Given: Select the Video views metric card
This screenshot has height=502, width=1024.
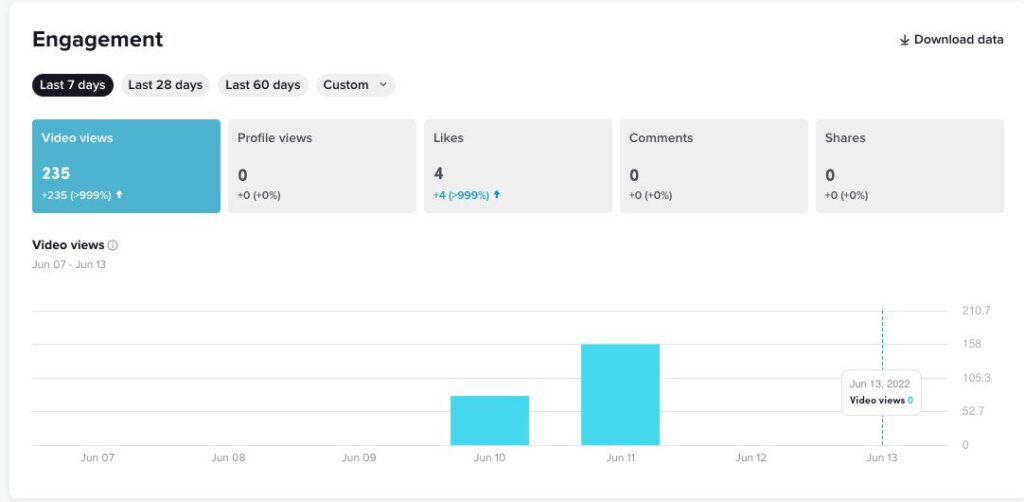Looking at the screenshot, I should point(126,166).
